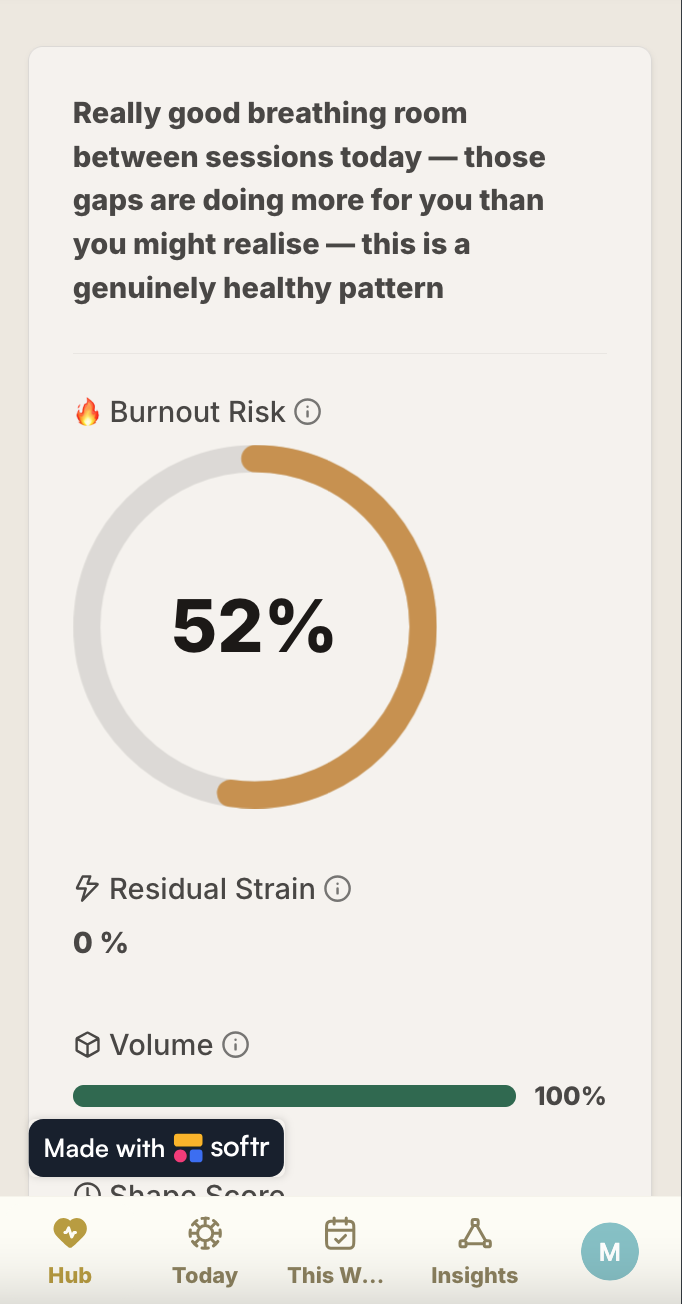Click the 100% Volume label

click(570, 1096)
